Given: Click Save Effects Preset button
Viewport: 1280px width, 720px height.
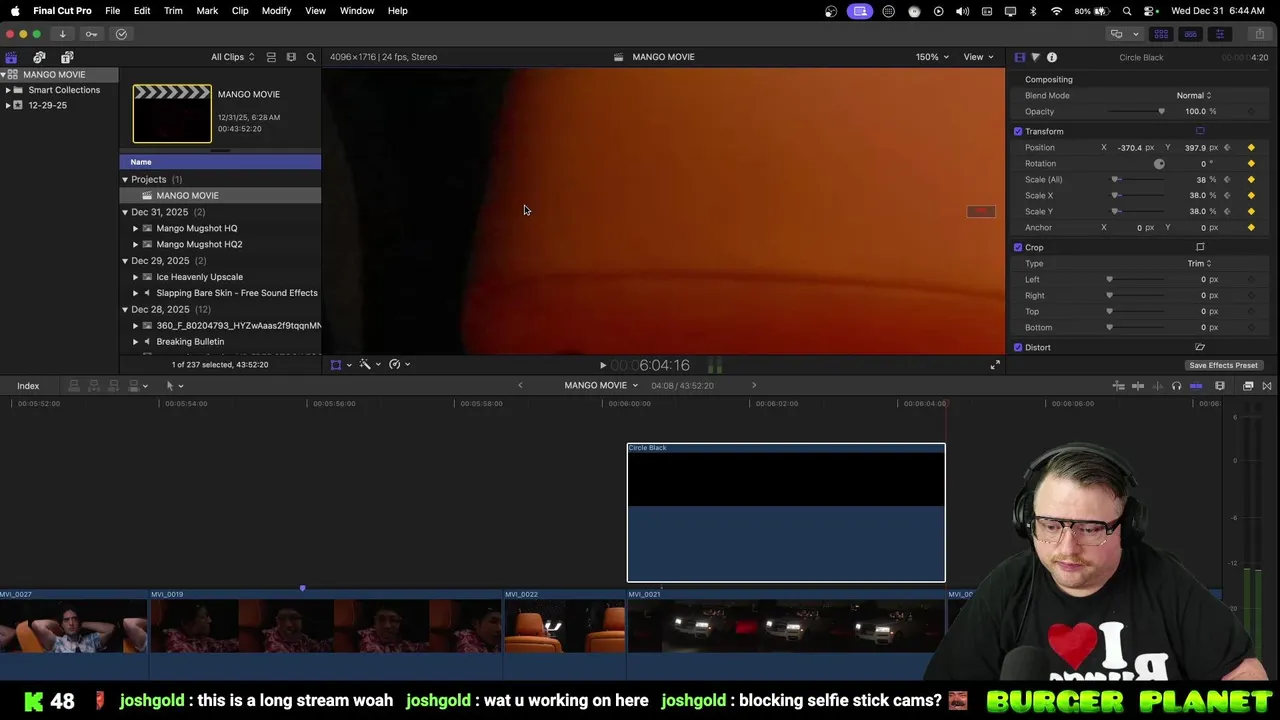Looking at the screenshot, I should 1223,365.
